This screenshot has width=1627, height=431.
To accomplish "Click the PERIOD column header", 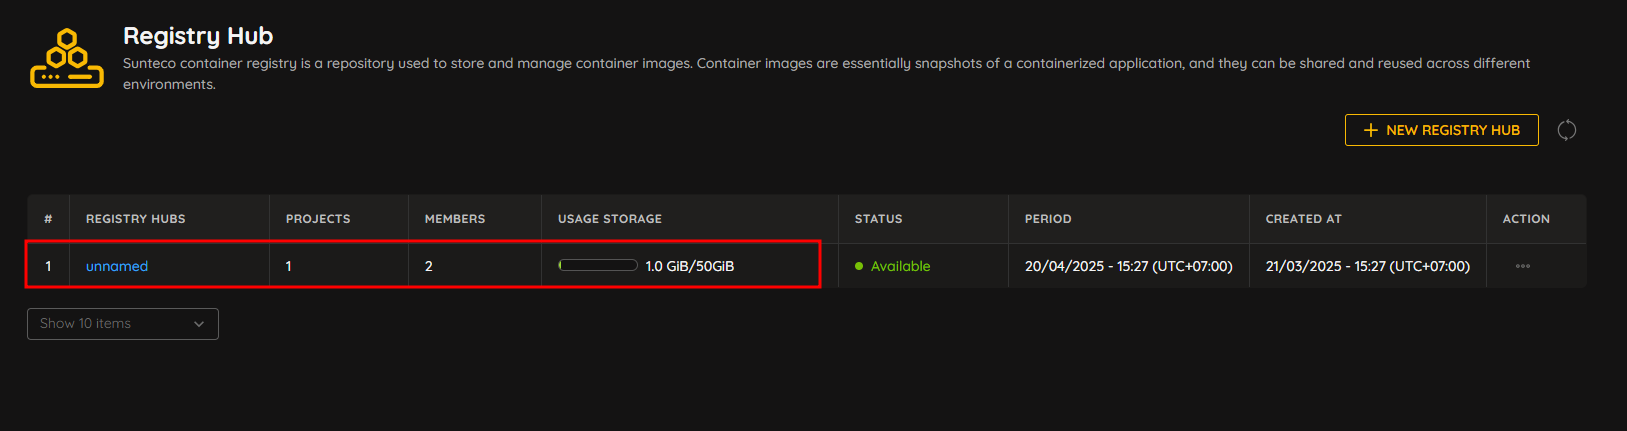I will (x=1048, y=219).
